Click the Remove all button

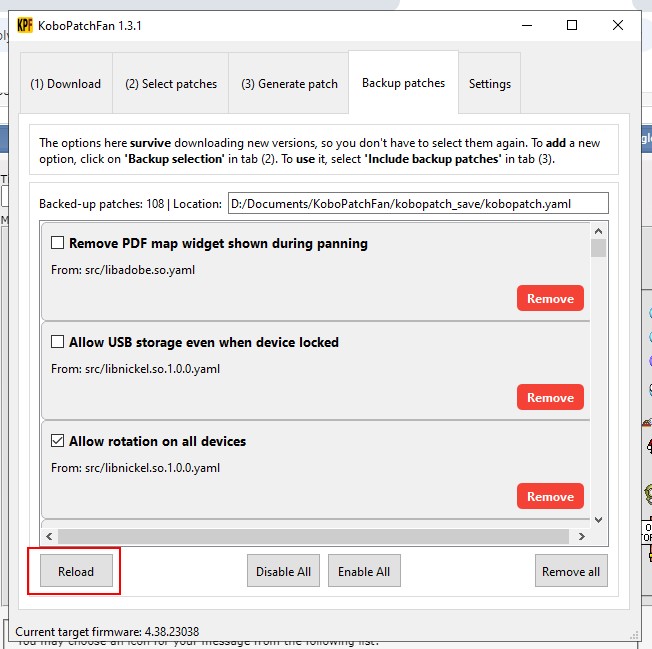coord(571,571)
